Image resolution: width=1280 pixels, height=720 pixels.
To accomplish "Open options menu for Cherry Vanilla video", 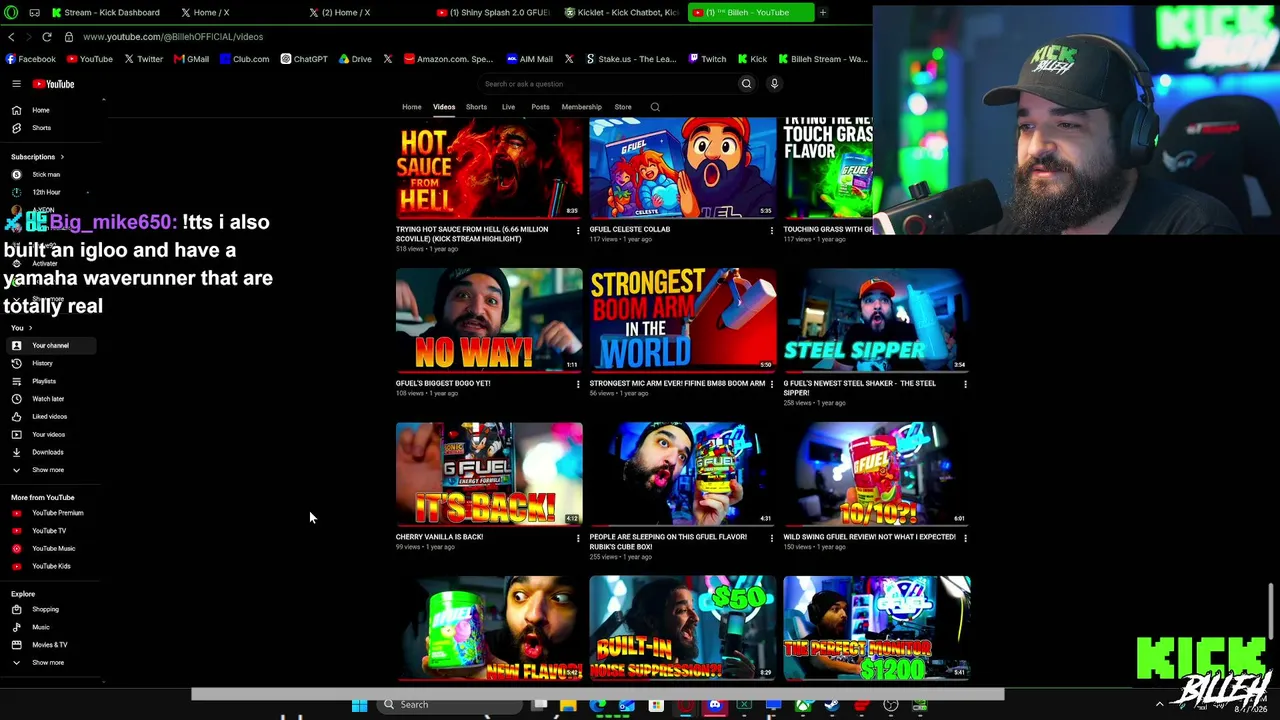I will click(578, 539).
